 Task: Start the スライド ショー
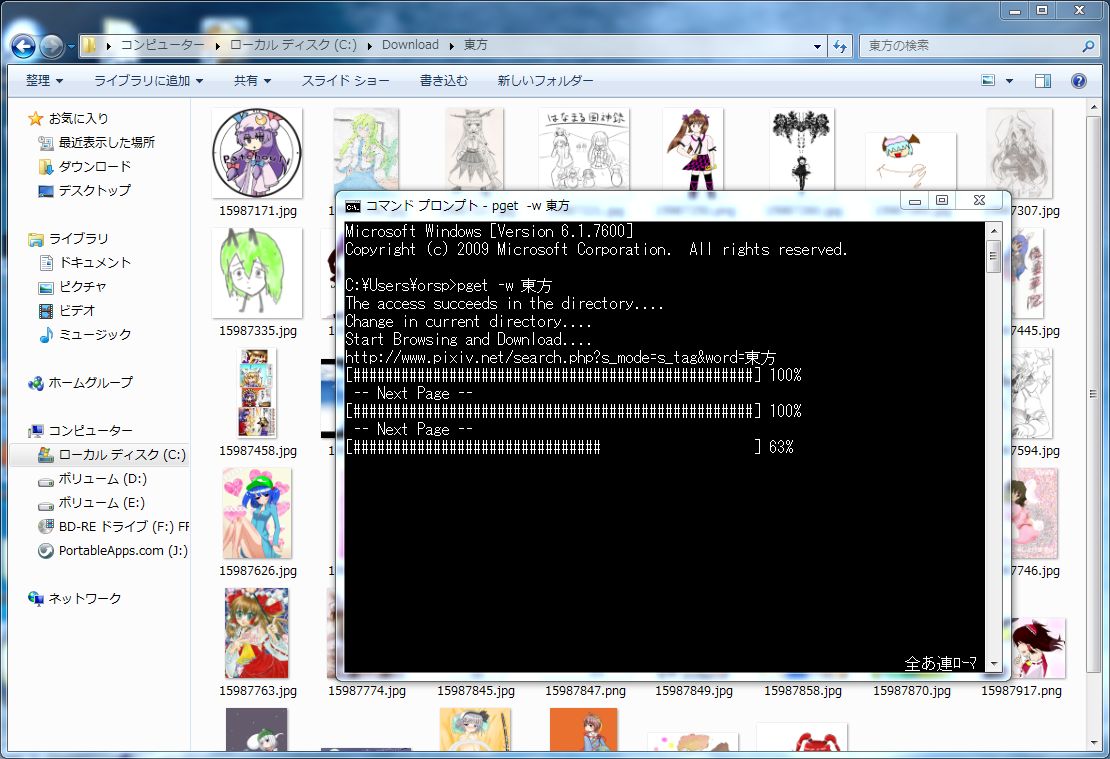[345, 81]
